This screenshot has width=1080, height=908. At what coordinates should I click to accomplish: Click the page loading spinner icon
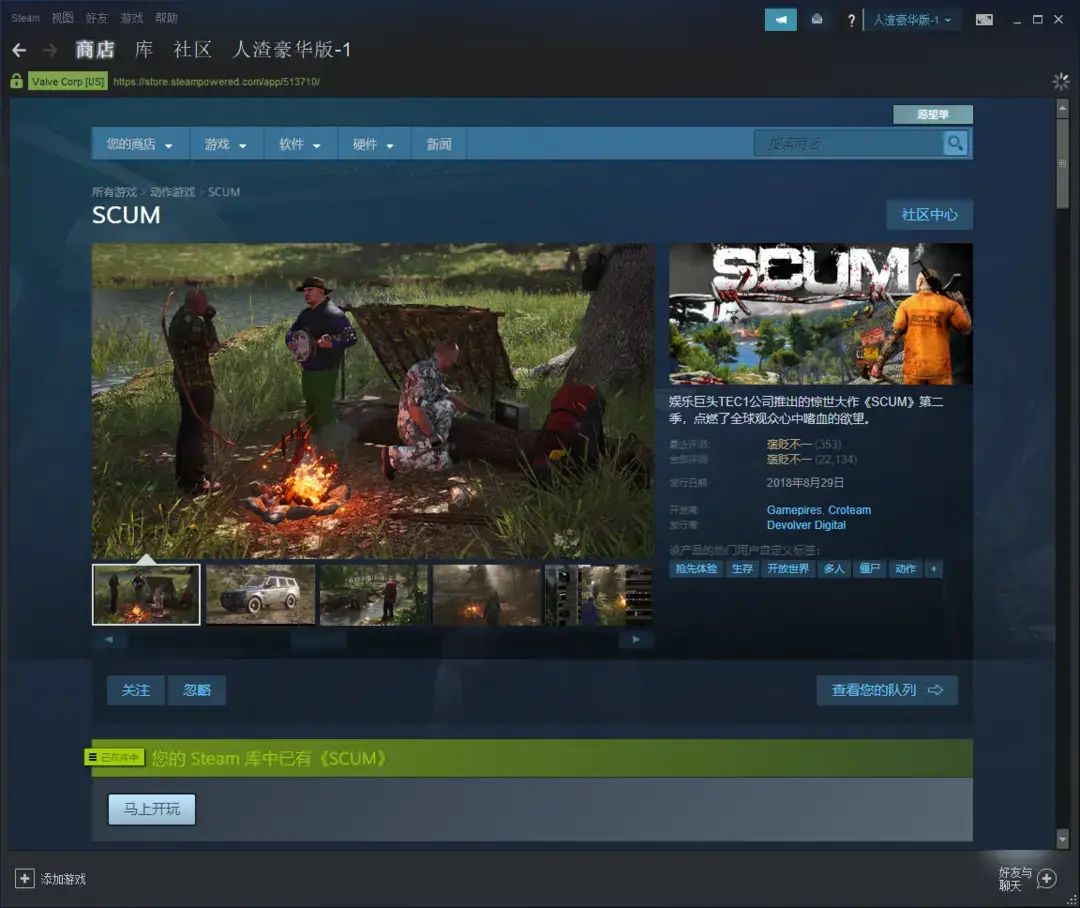[x=1061, y=82]
